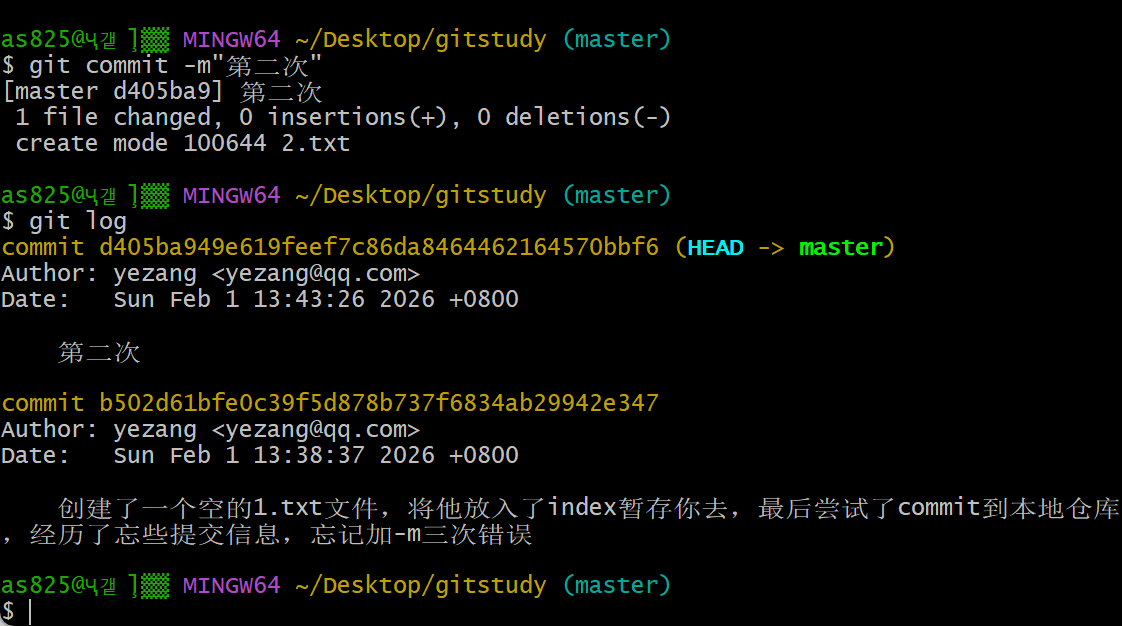
Task: Click the create mode 100644 2.txt line
Action: click(182, 143)
